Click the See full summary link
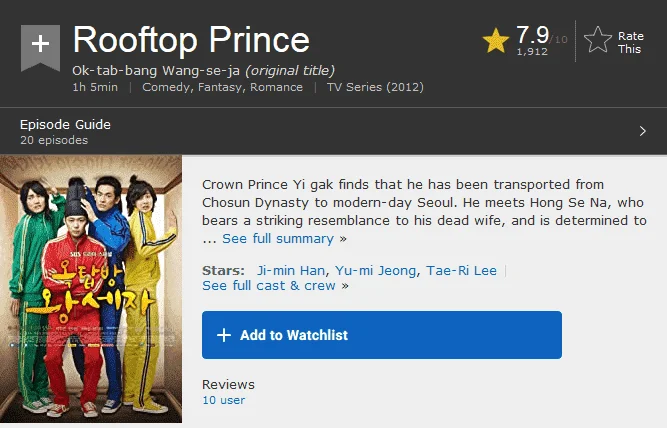Image resolution: width=667 pixels, height=428 pixels. click(x=278, y=239)
